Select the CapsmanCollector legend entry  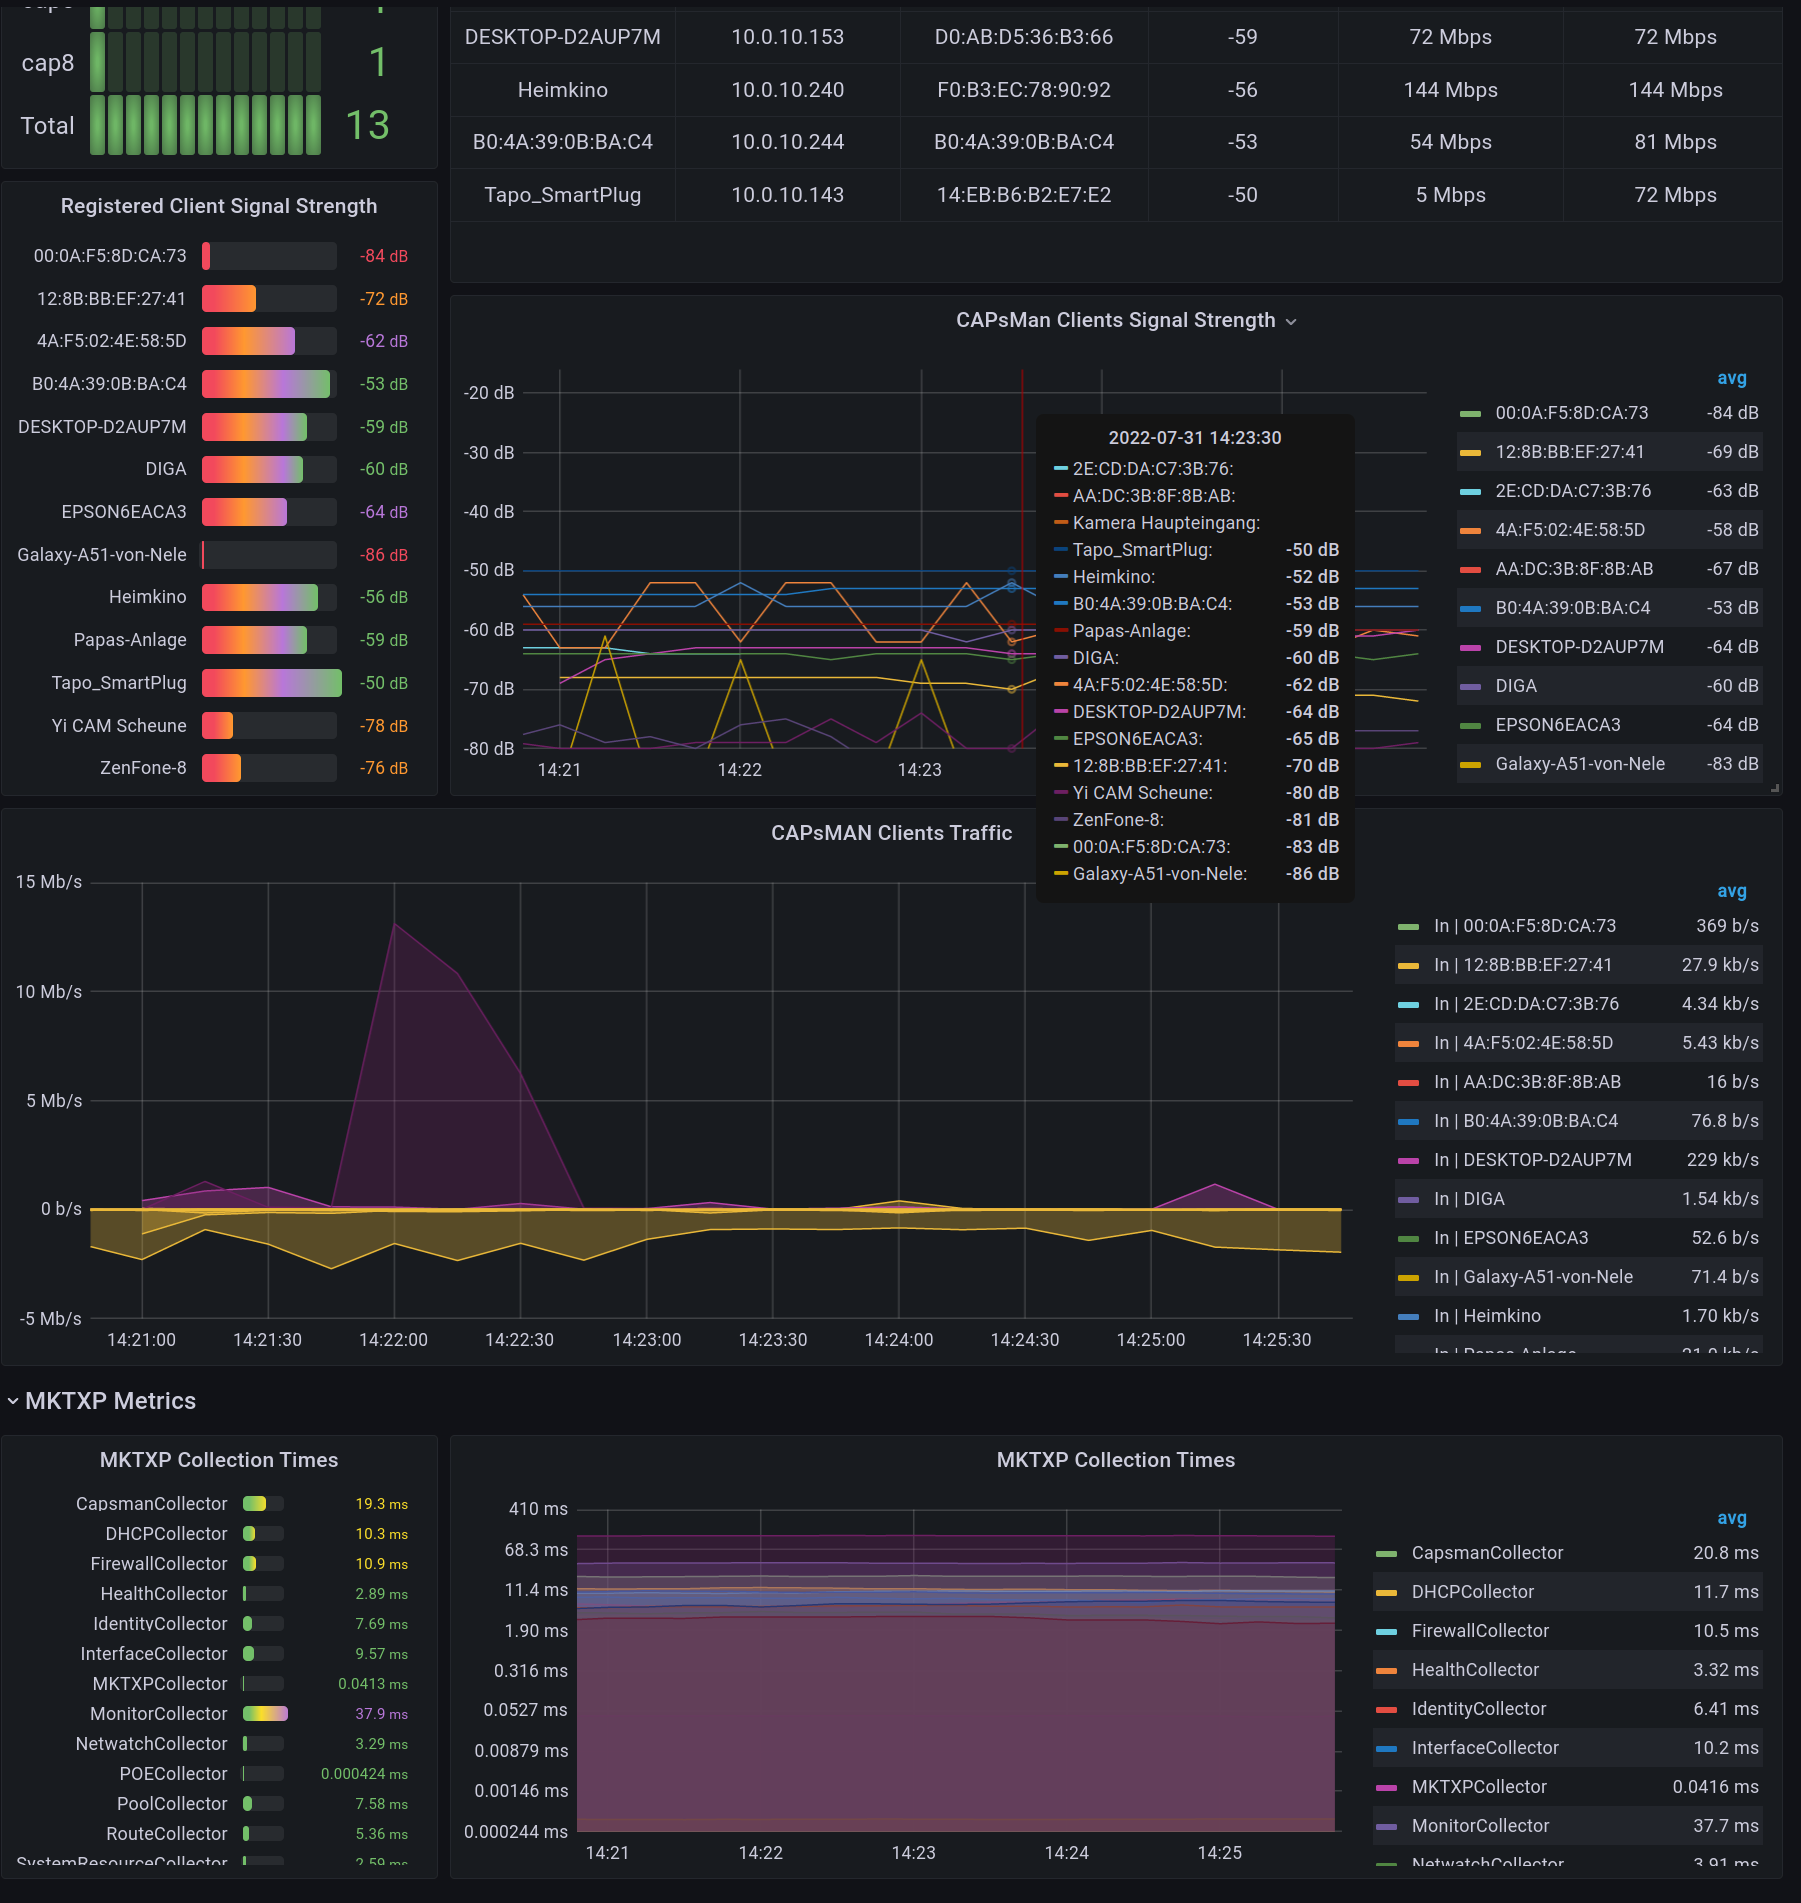[x=1486, y=1553]
